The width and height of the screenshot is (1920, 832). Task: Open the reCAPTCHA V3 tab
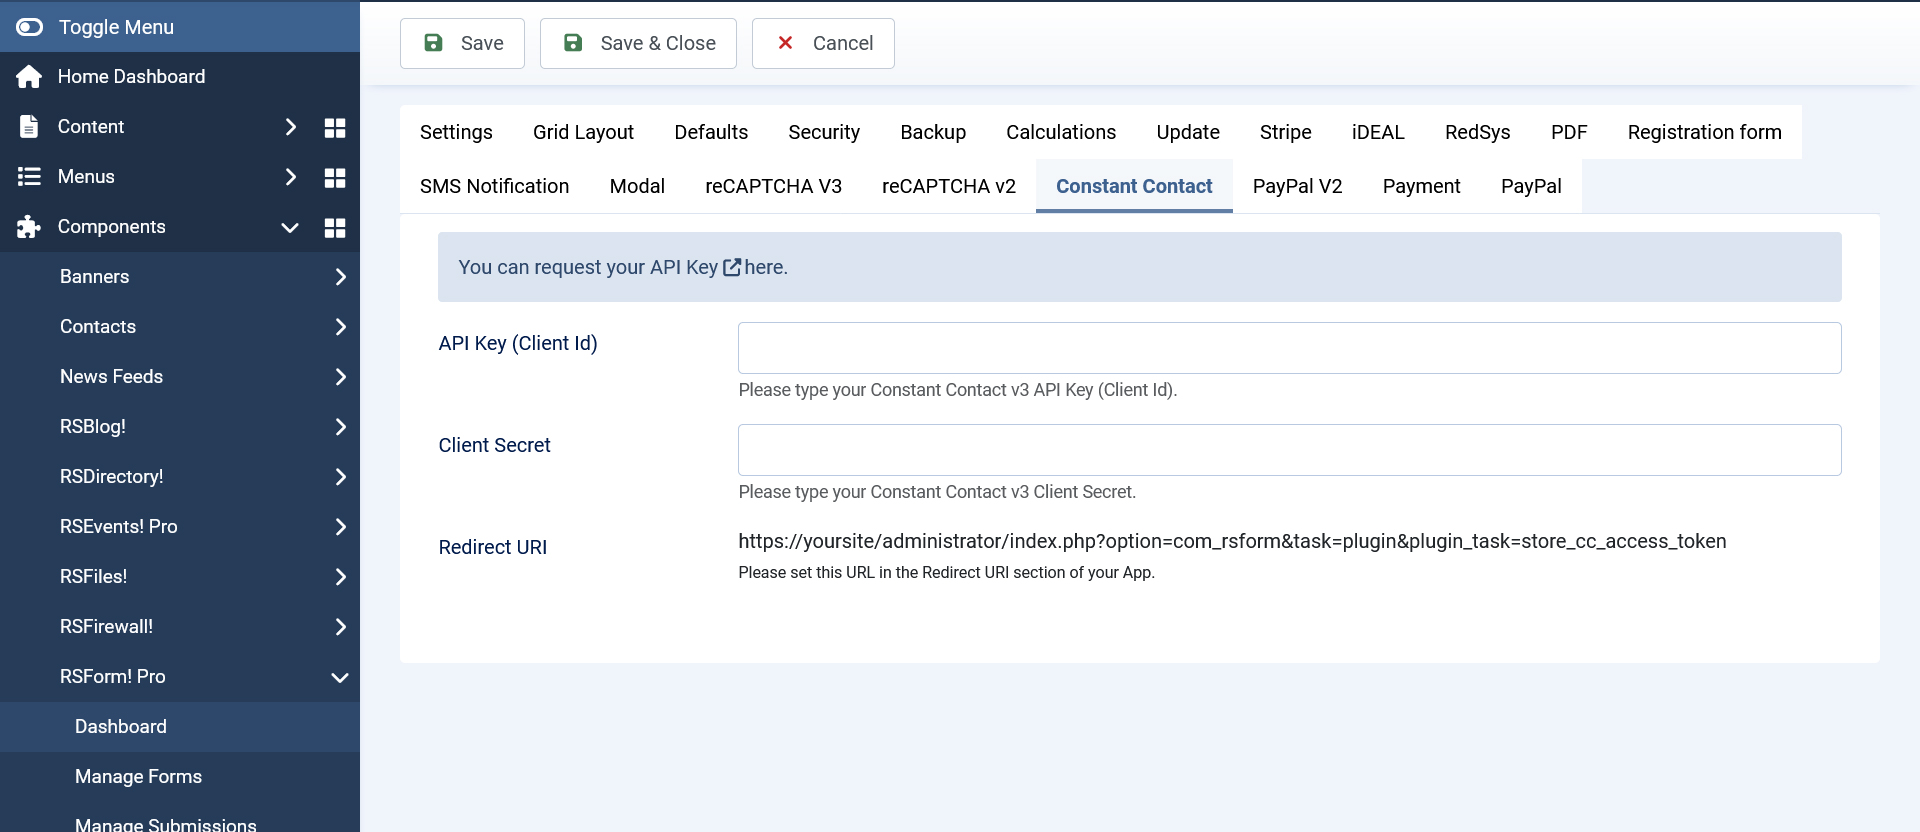773,186
